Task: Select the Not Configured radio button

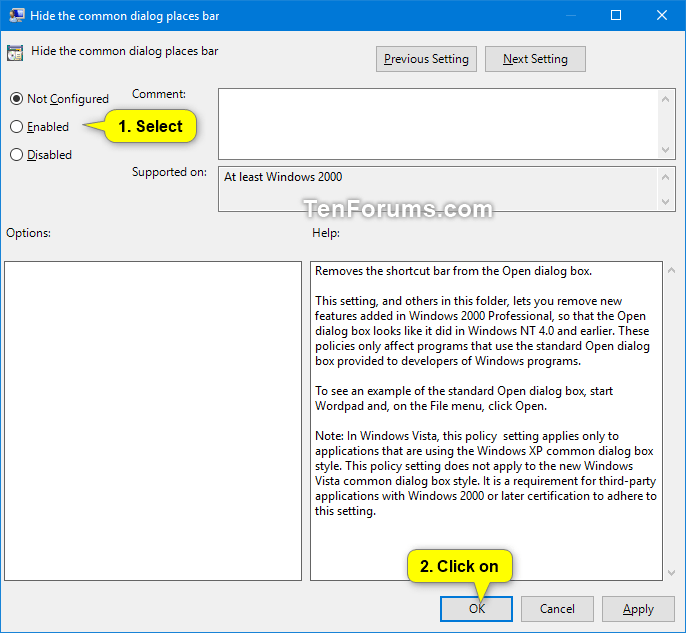Action: [59, 99]
